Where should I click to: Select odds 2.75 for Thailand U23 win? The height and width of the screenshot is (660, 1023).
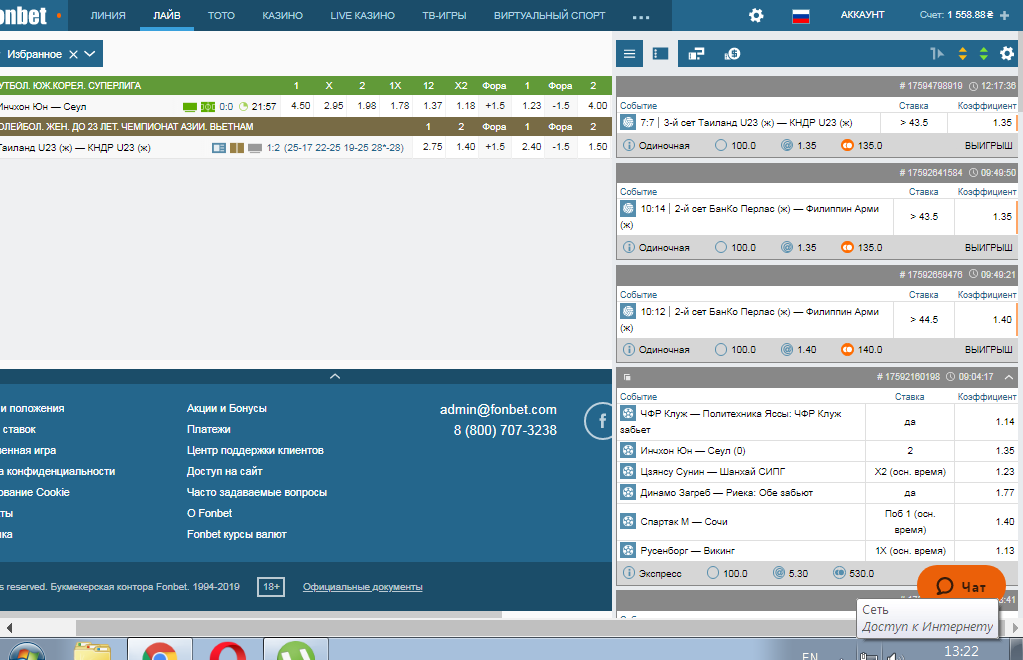432,147
